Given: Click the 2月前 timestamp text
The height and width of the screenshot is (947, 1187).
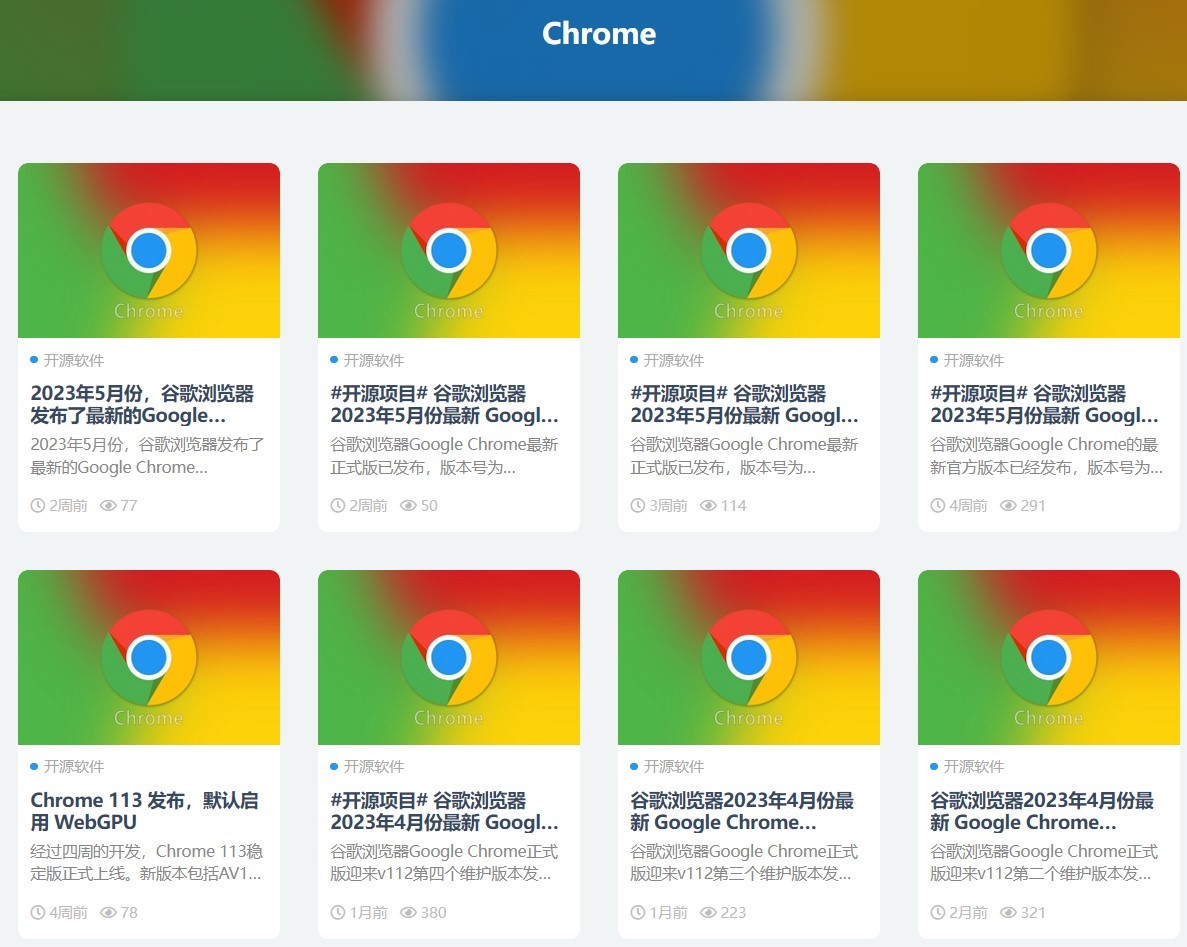Looking at the screenshot, I should 968,913.
